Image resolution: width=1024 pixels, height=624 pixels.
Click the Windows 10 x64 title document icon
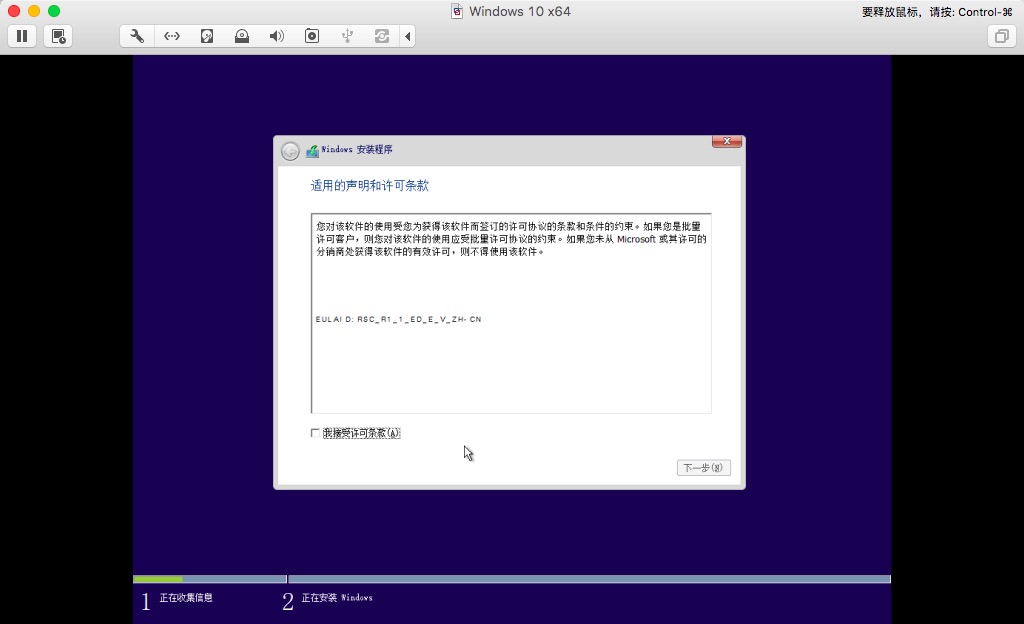[457, 11]
